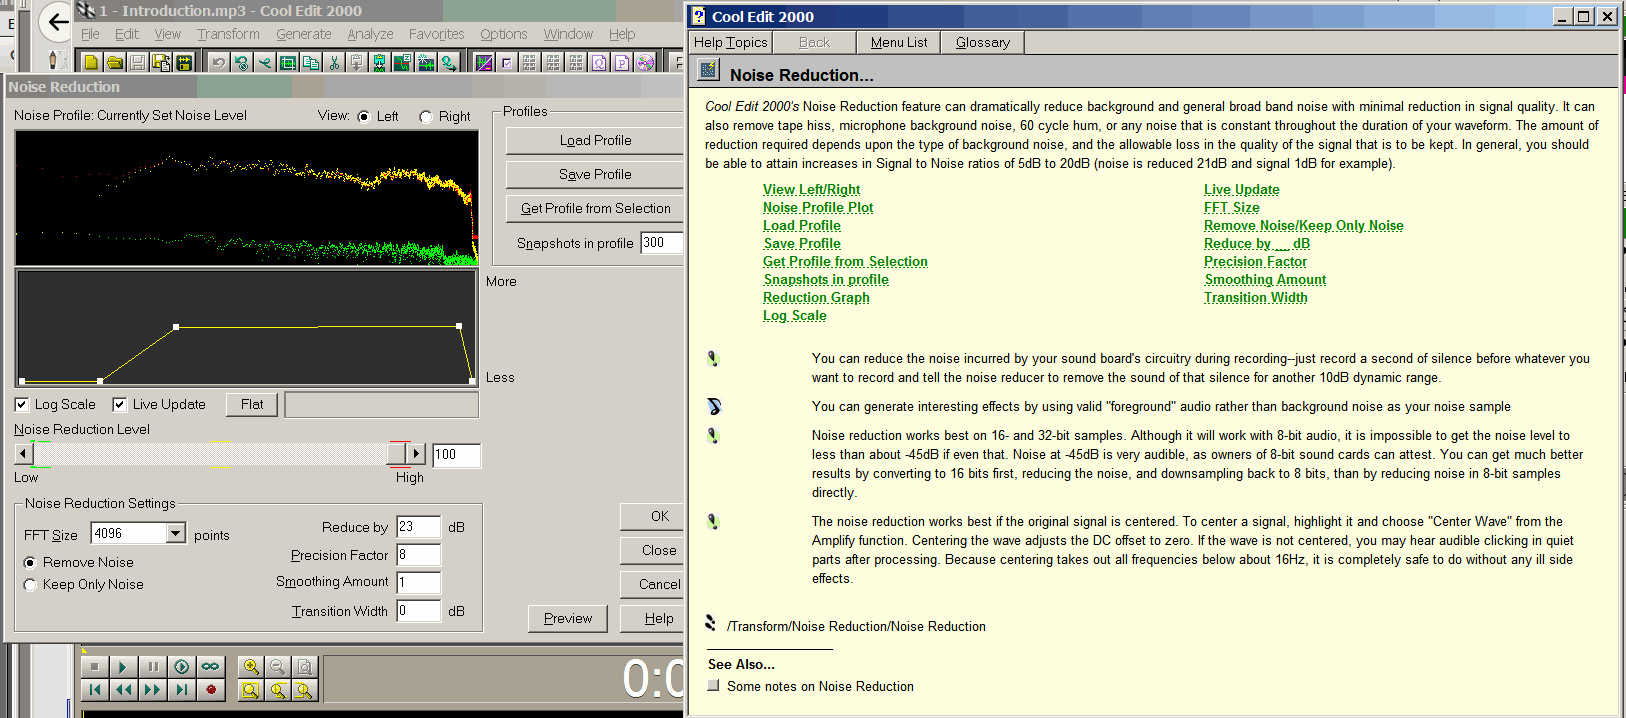Click the Zoom to Selection icon
This screenshot has width=1626, height=718.
(x=251, y=689)
